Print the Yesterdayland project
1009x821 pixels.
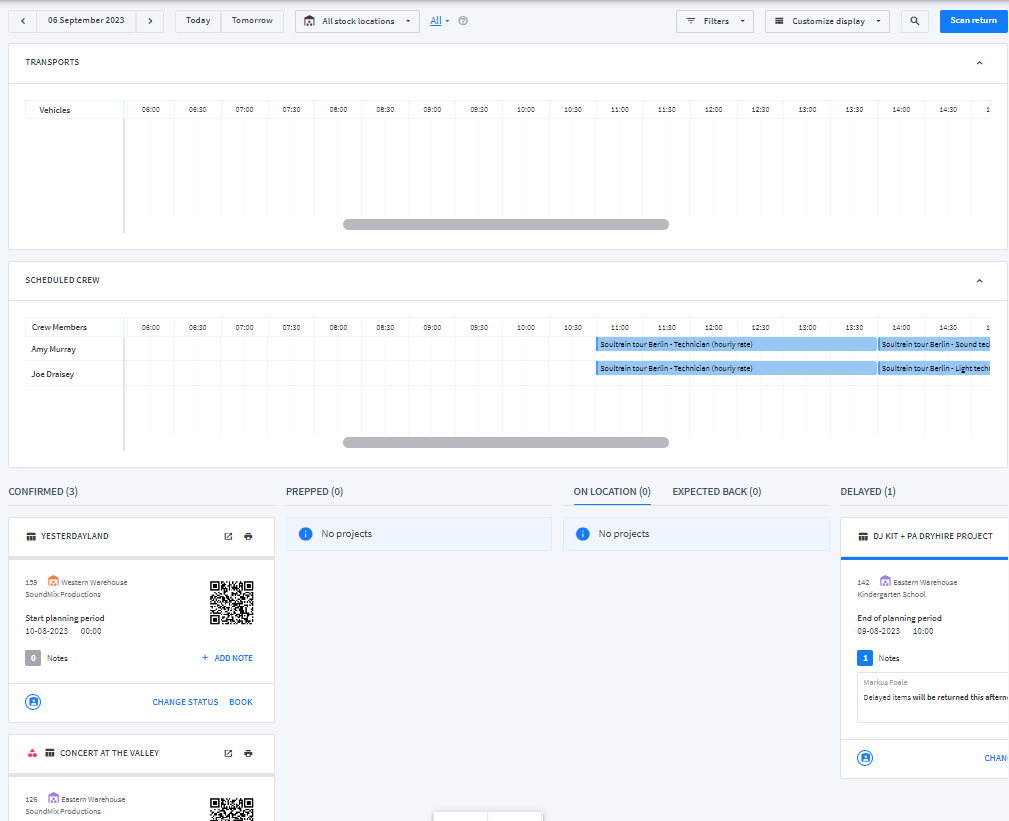(x=248, y=537)
